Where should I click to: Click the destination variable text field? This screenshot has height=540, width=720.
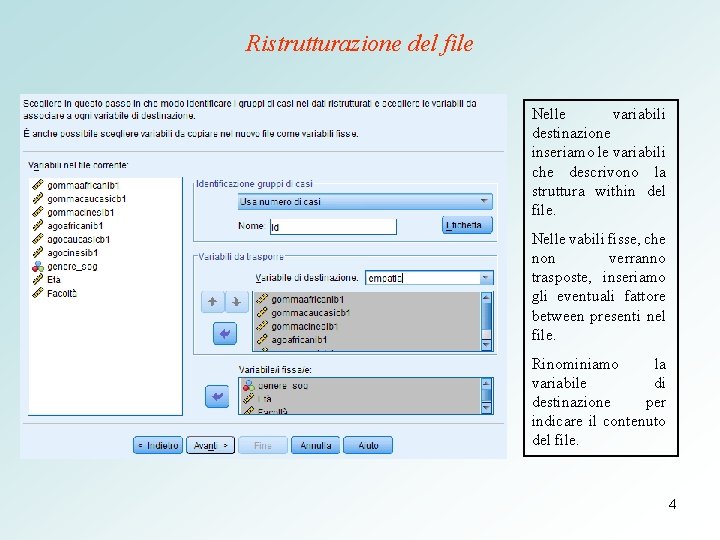pyautogui.click(x=423, y=278)
